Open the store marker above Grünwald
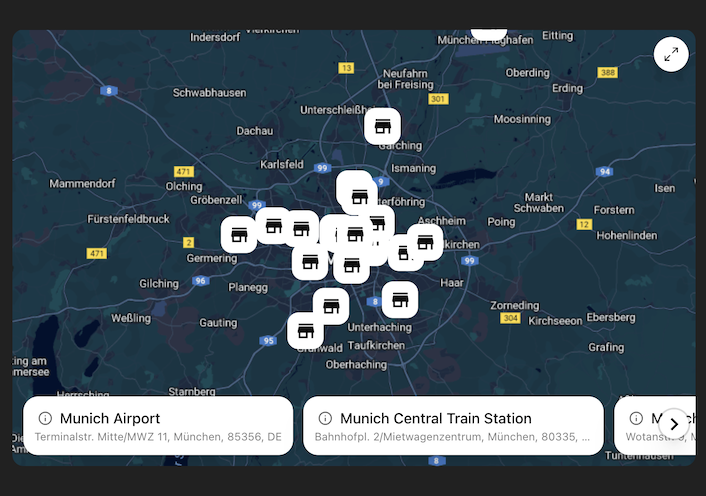Screen dimensions: 706x496 tap(306, 331)
